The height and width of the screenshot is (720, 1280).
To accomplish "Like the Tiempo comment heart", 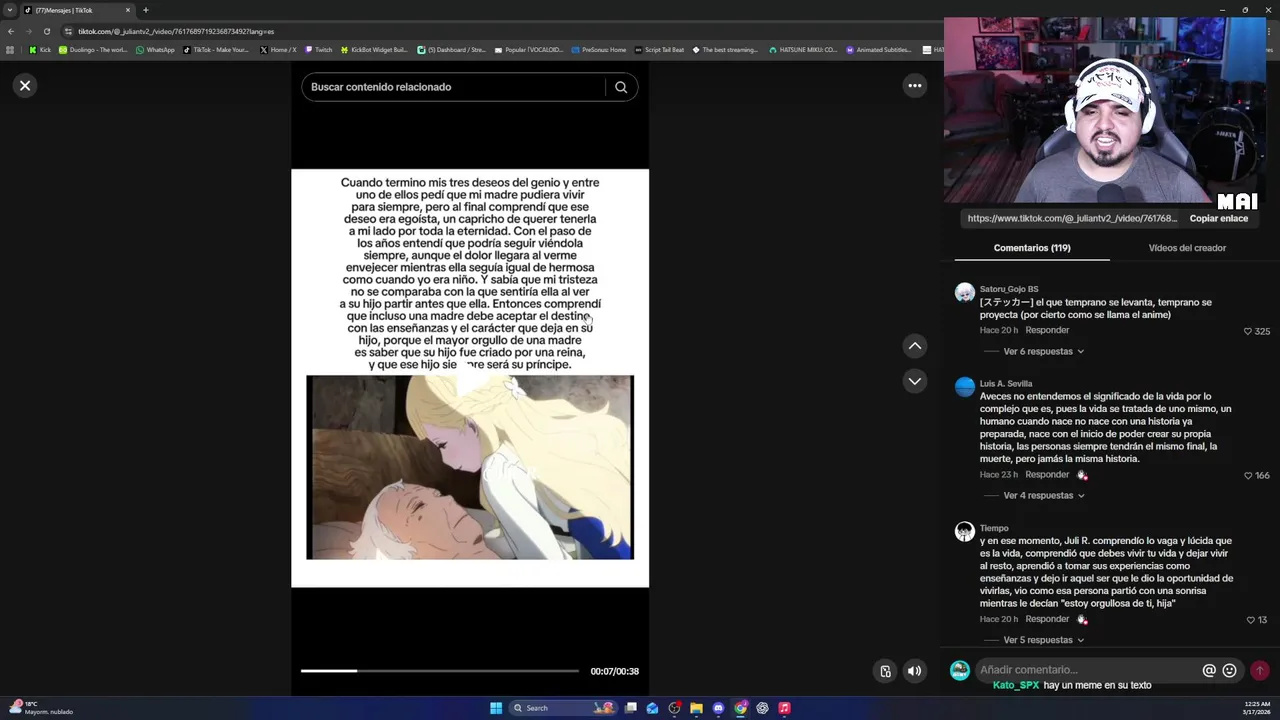I will click(1251, 620).
